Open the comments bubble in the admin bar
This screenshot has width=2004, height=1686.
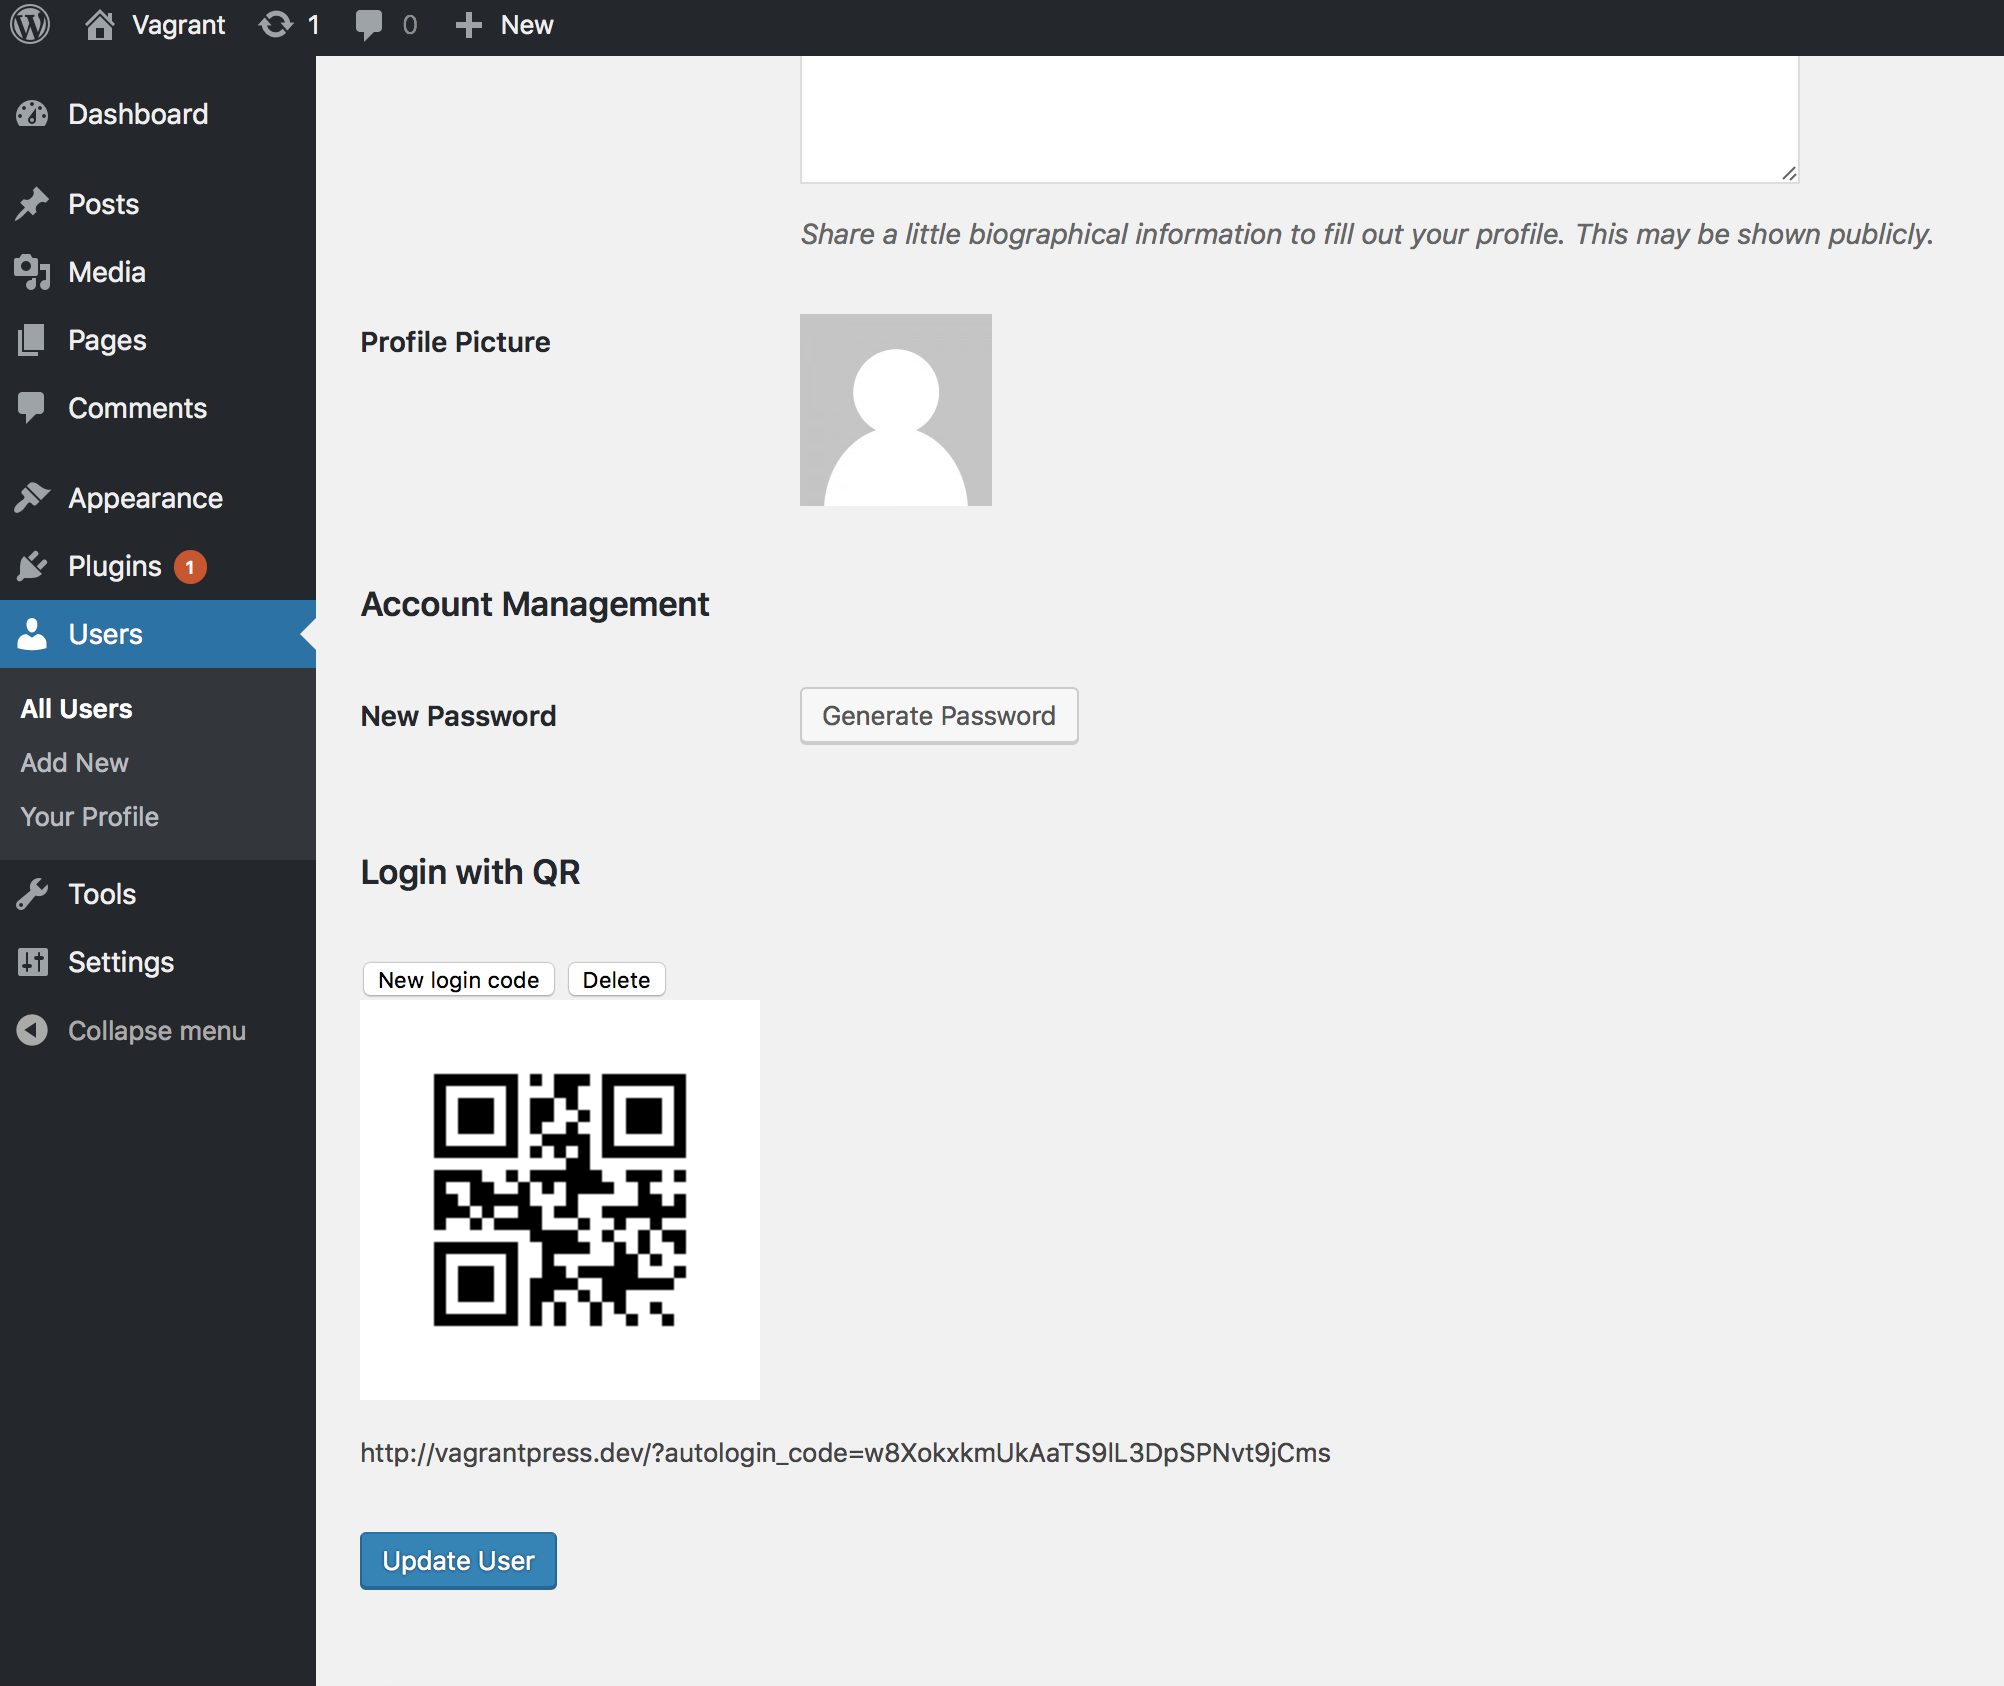pos(385,24)
